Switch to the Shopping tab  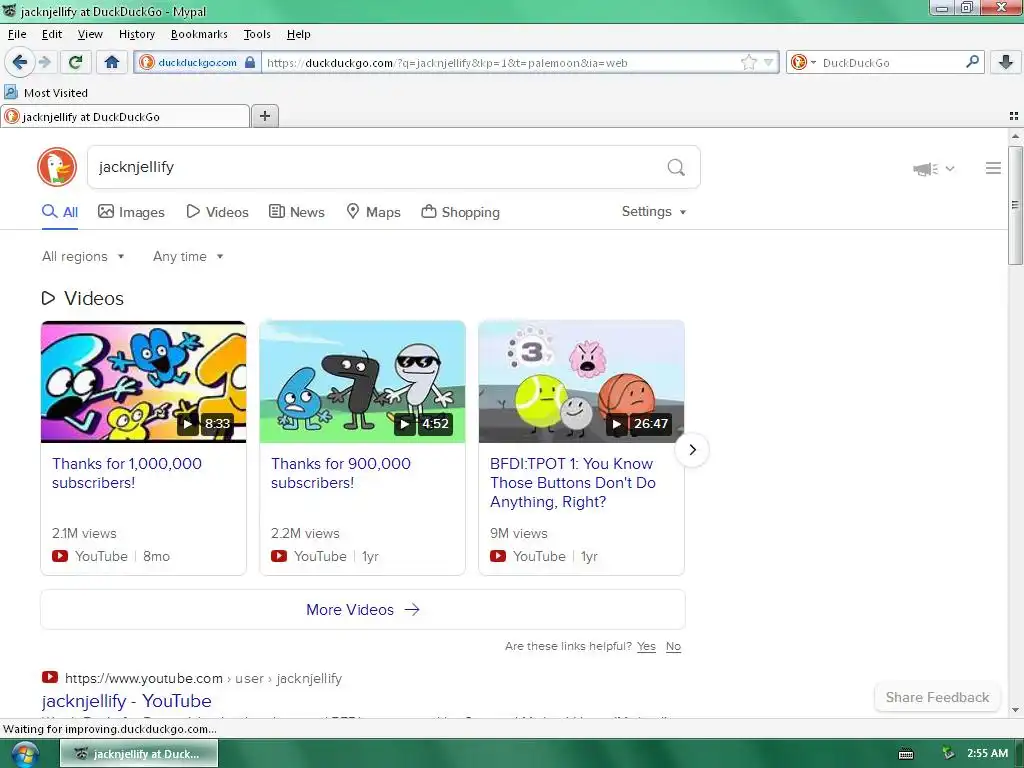[460, 212]
